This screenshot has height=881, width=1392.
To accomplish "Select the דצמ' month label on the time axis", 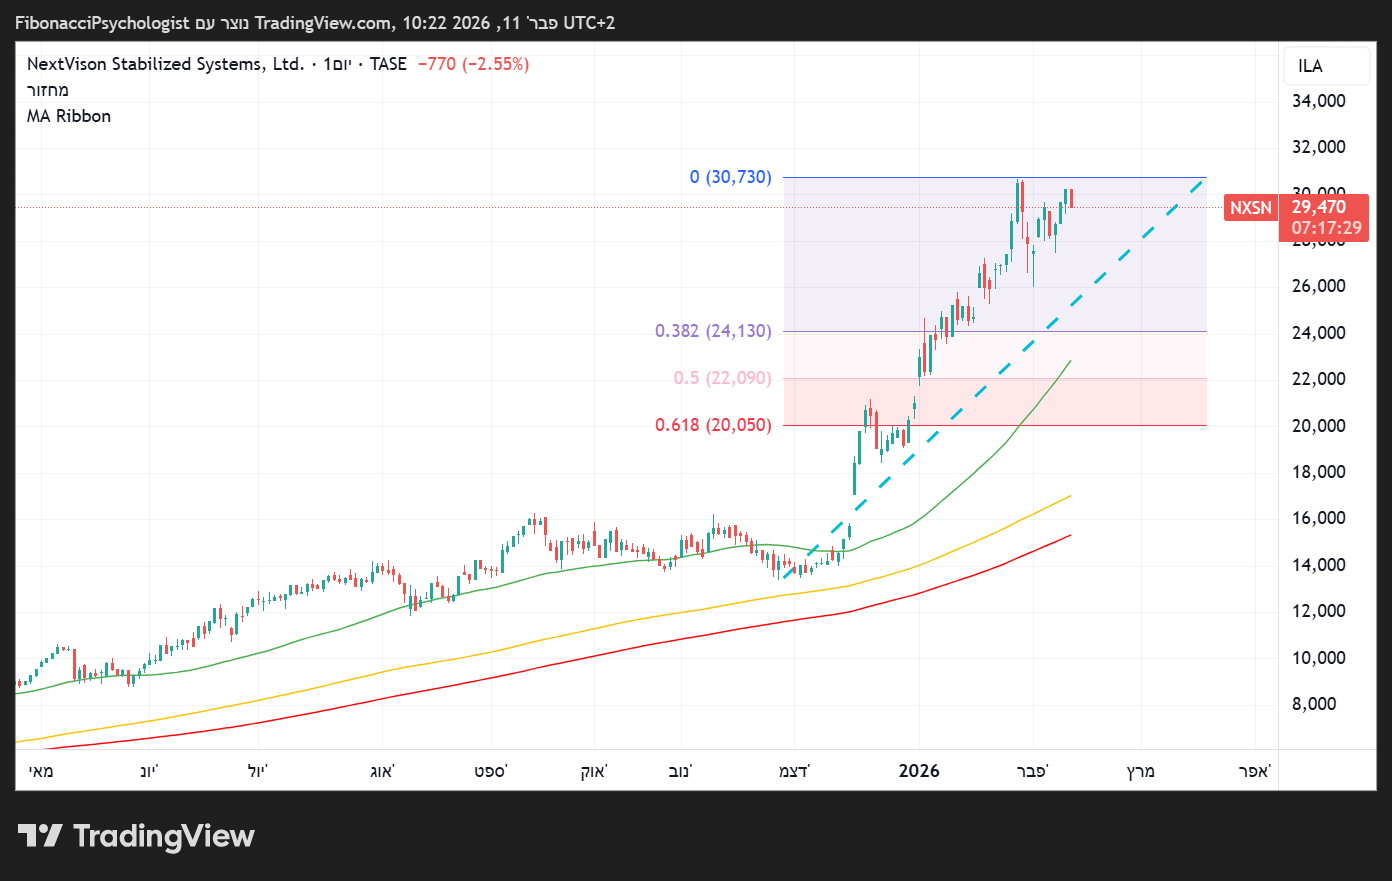I will point(795,771).
